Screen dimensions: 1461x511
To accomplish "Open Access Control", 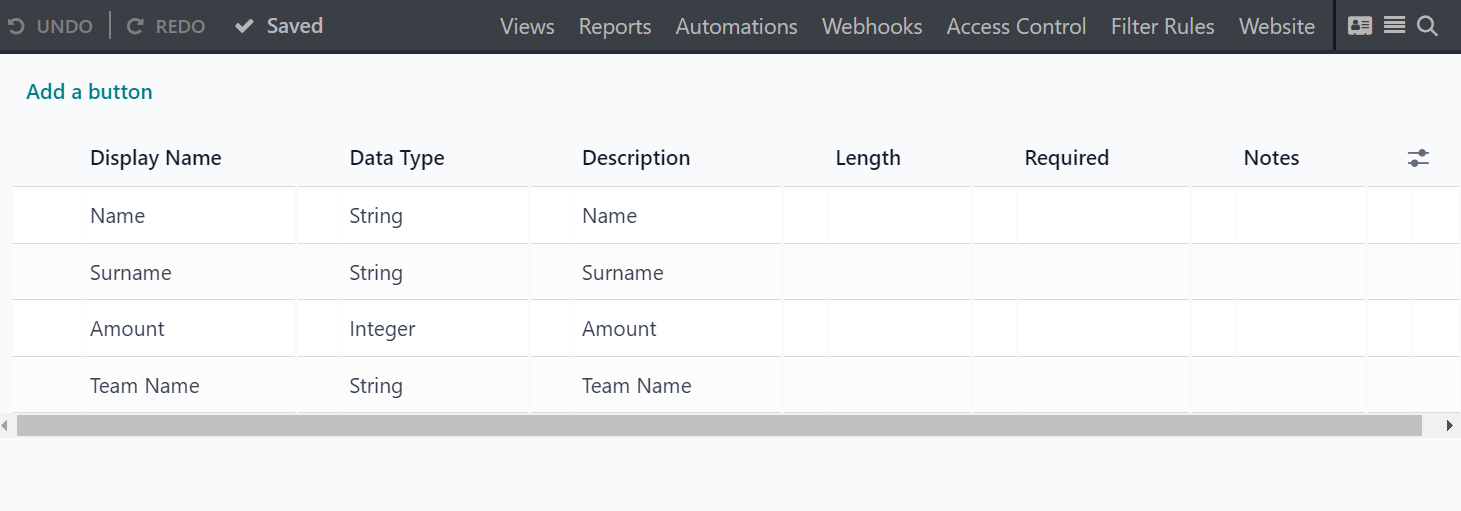I will click(1016, 27).
